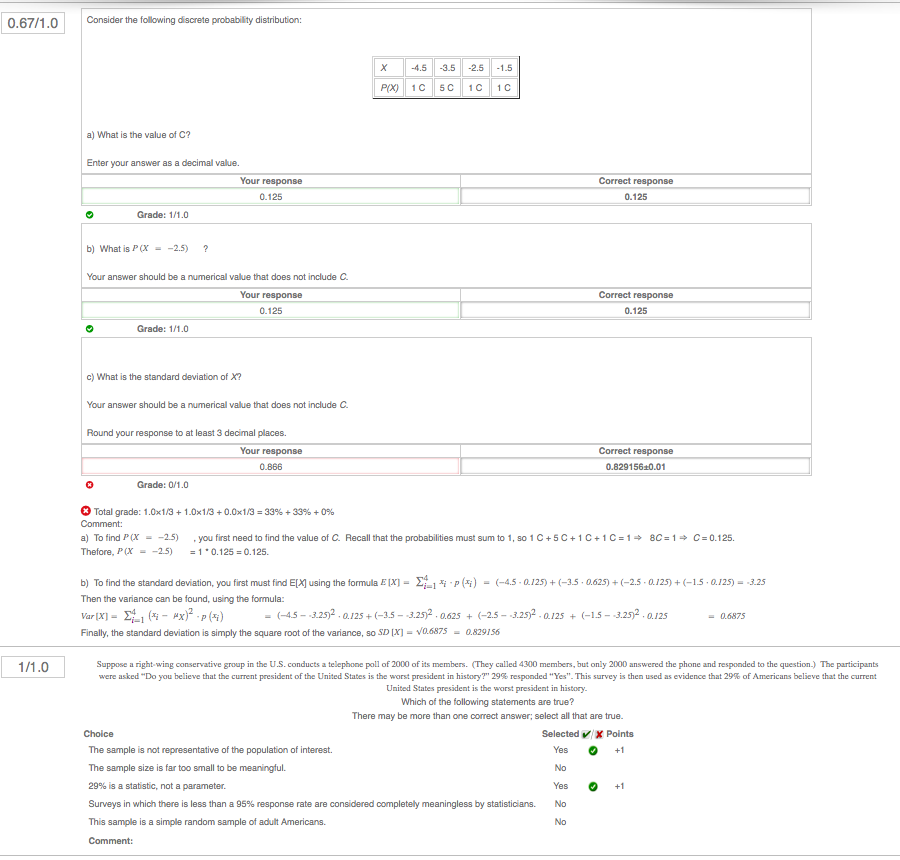Click green check for '29% is a statistic' row
The width and height of the screenshot is (900, 860).
(593, 786)
